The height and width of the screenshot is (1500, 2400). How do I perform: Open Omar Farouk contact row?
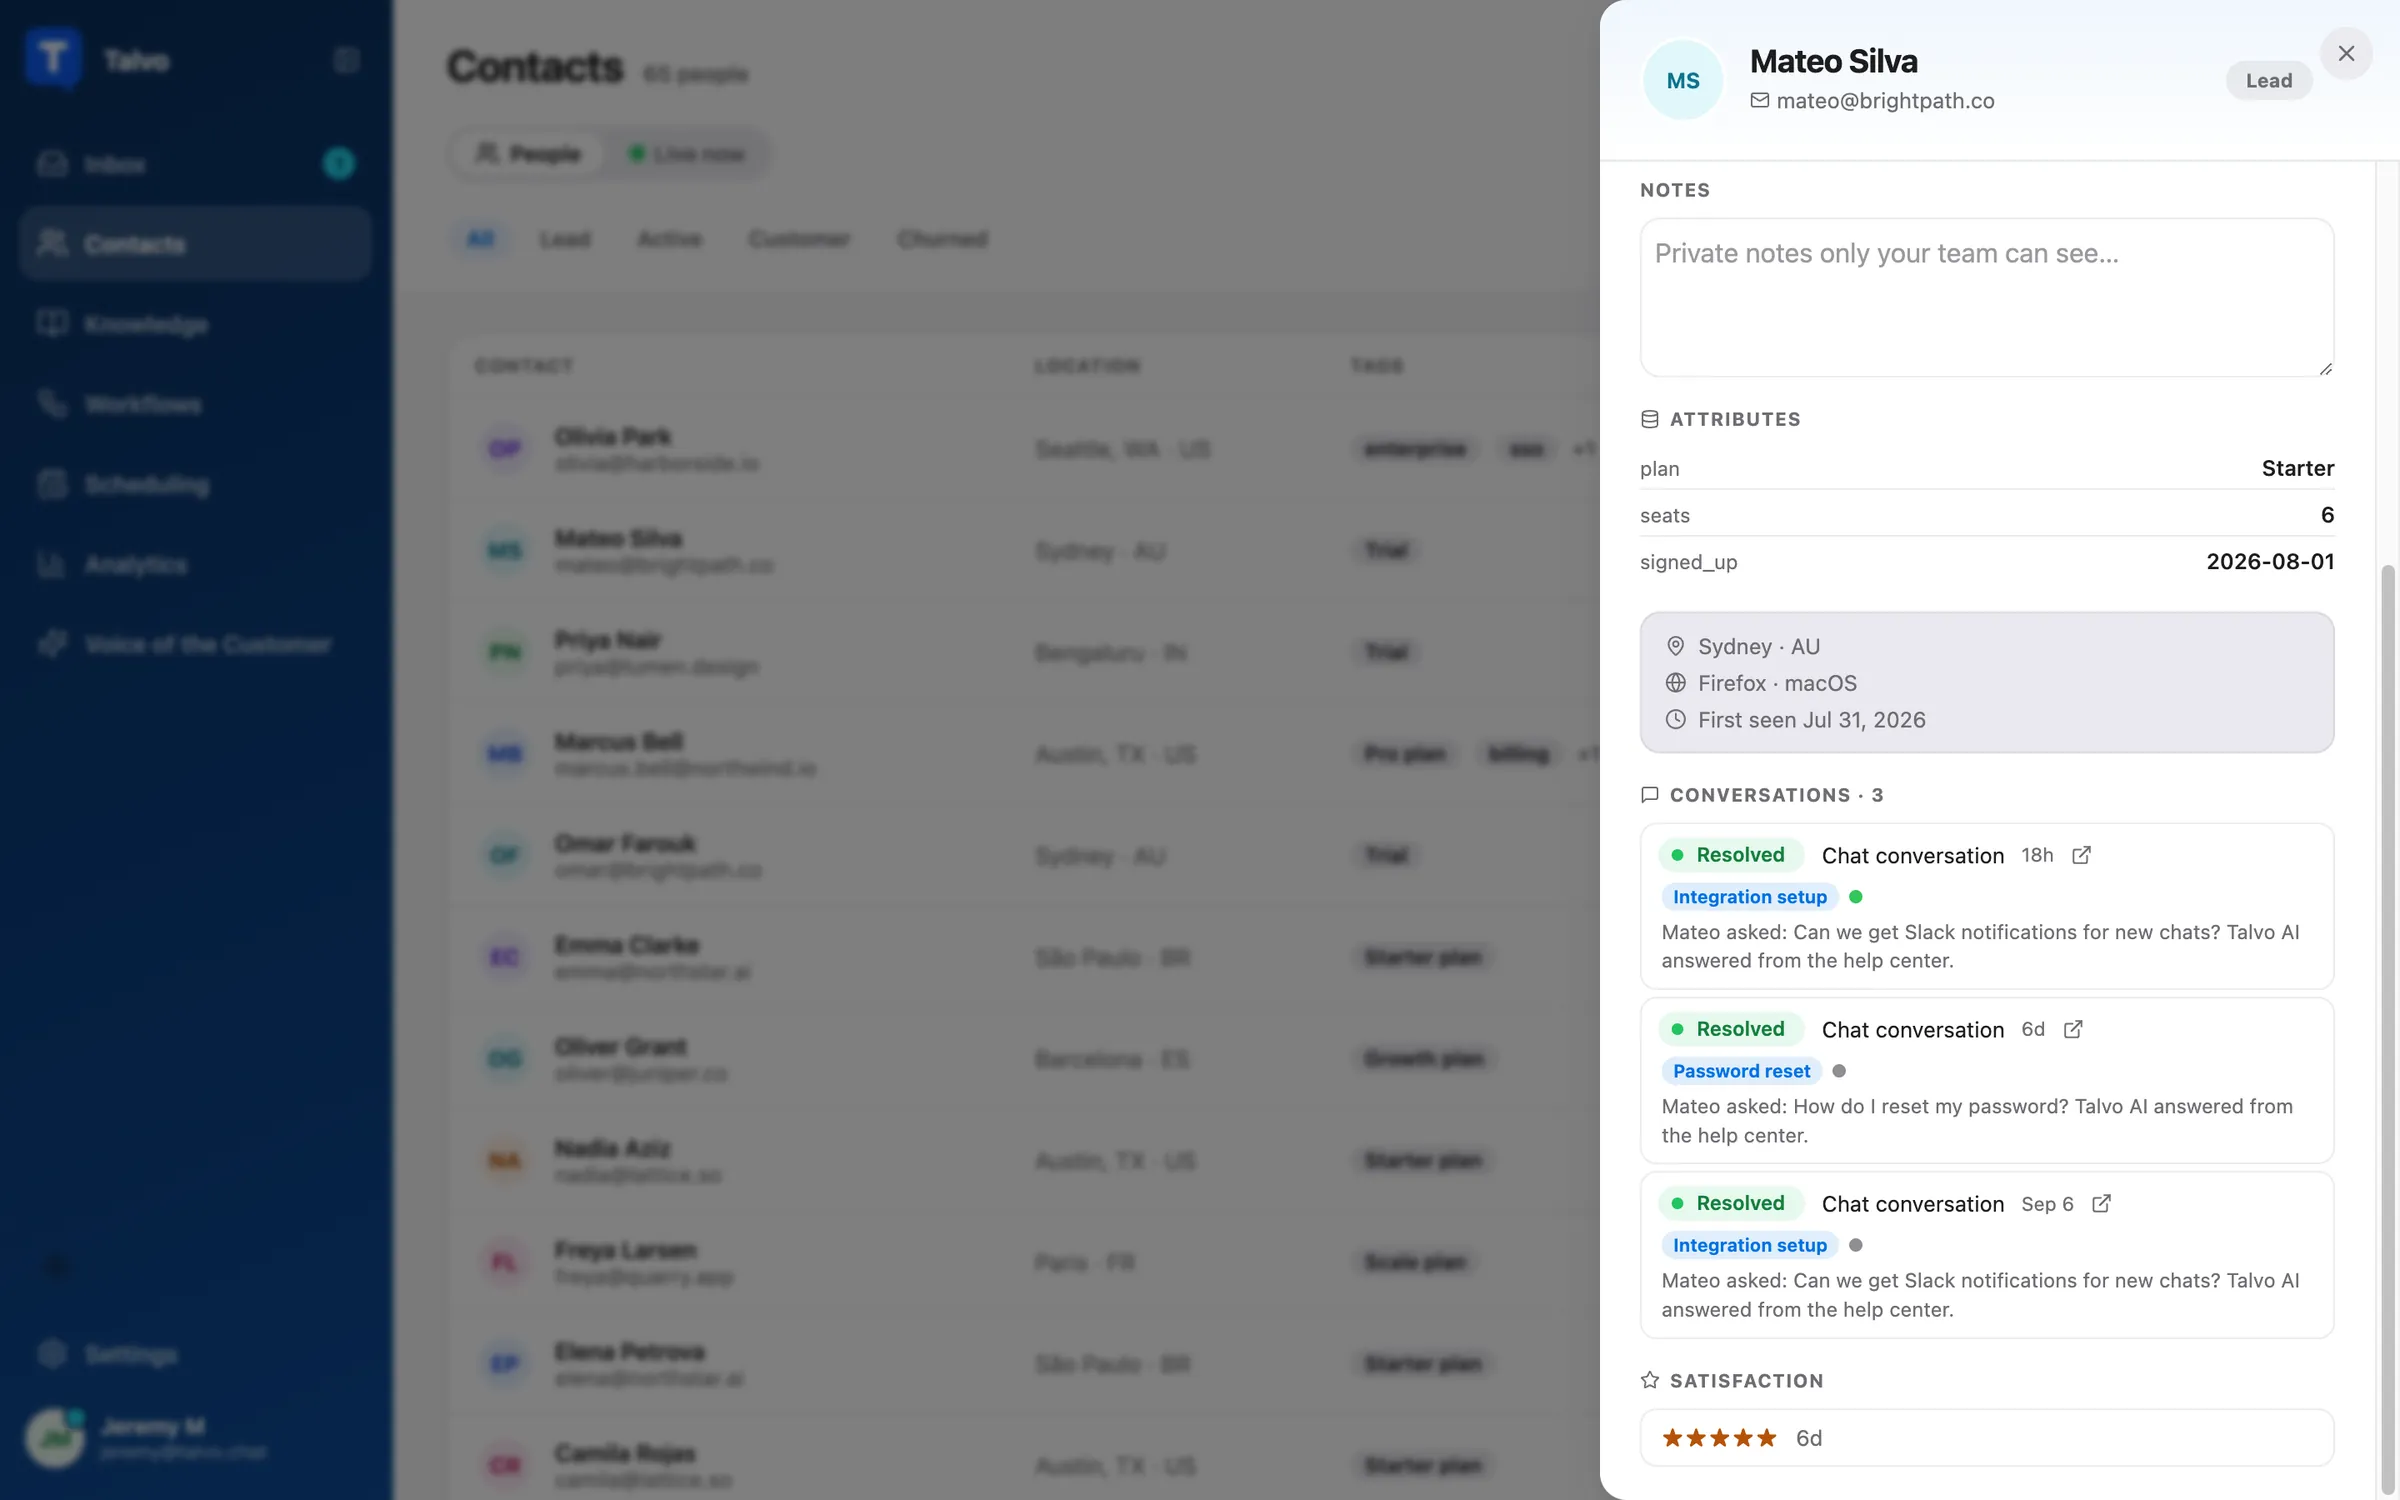(x=1025, y=856)
